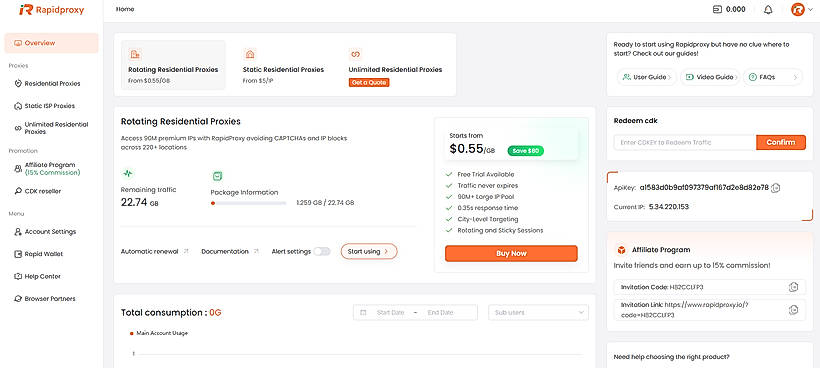Click the package usage progress bar

point(248,203)
